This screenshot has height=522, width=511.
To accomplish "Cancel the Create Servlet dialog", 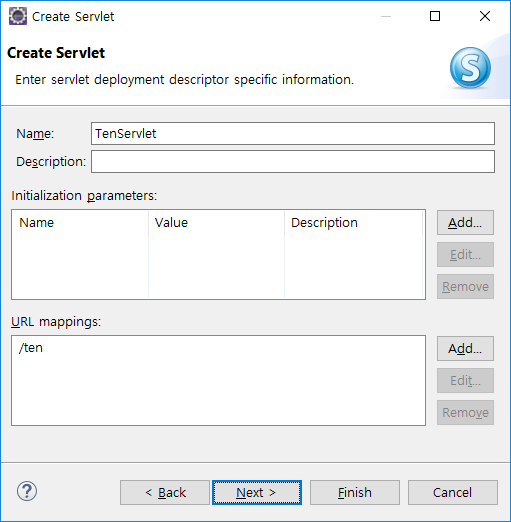I will (453, 492).
